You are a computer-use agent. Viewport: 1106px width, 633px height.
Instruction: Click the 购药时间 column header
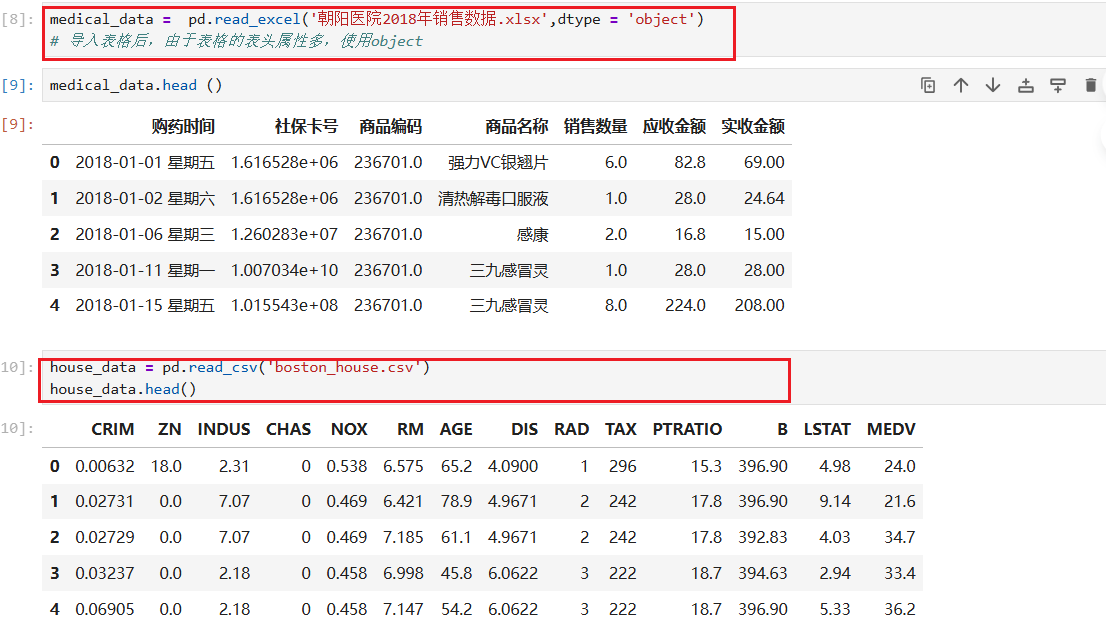tap(183, 127)
